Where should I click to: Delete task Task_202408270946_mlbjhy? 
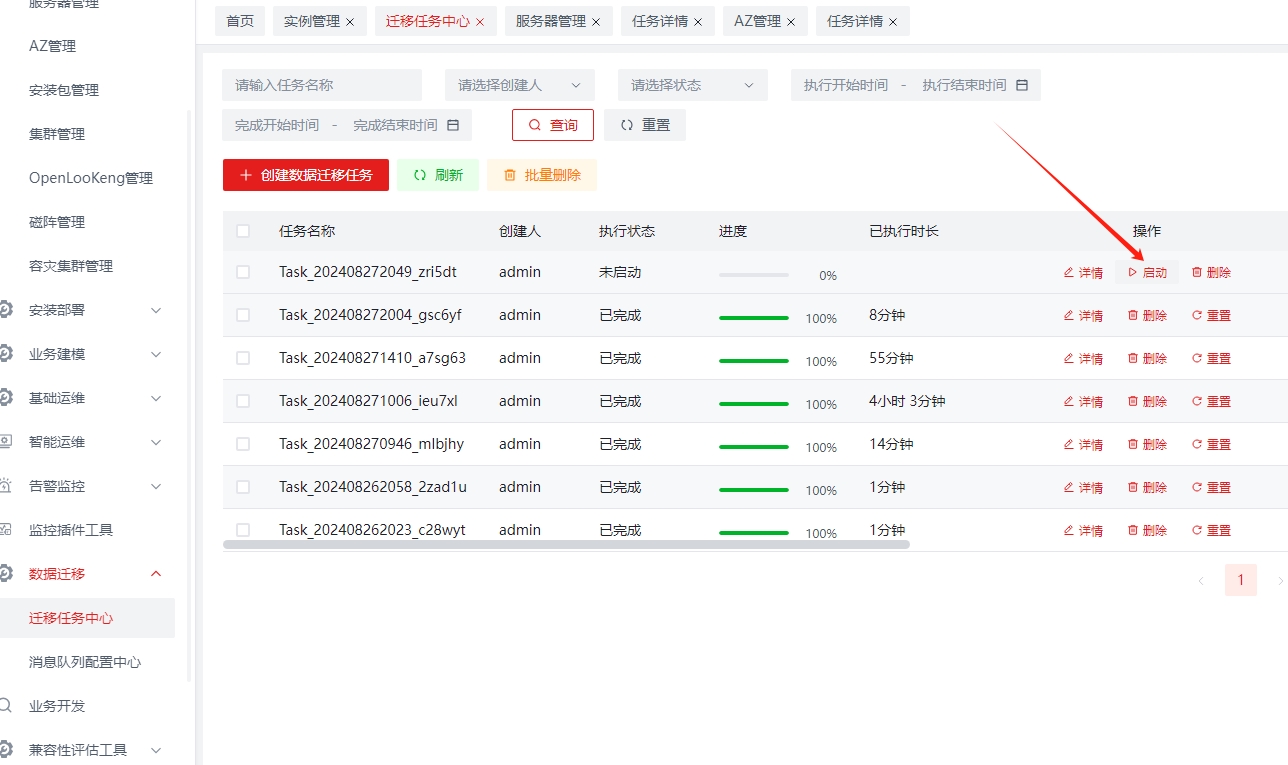1147,444
